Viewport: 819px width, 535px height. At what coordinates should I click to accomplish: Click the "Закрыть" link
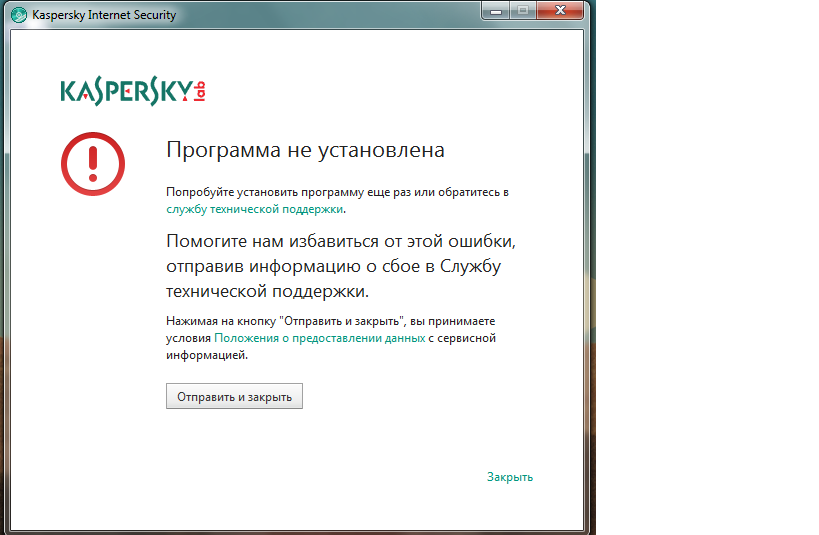510,477
